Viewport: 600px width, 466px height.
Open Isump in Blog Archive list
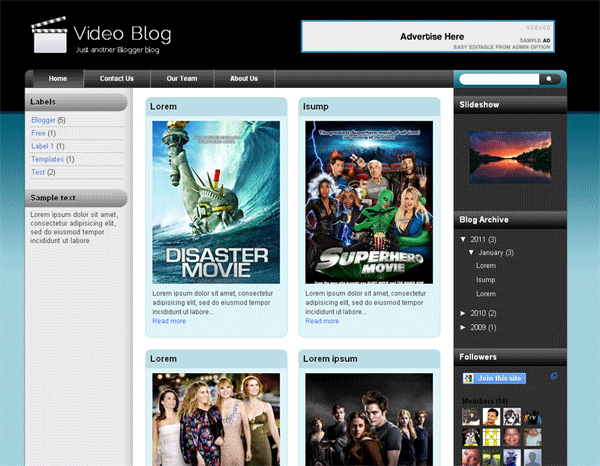(486, 280)
